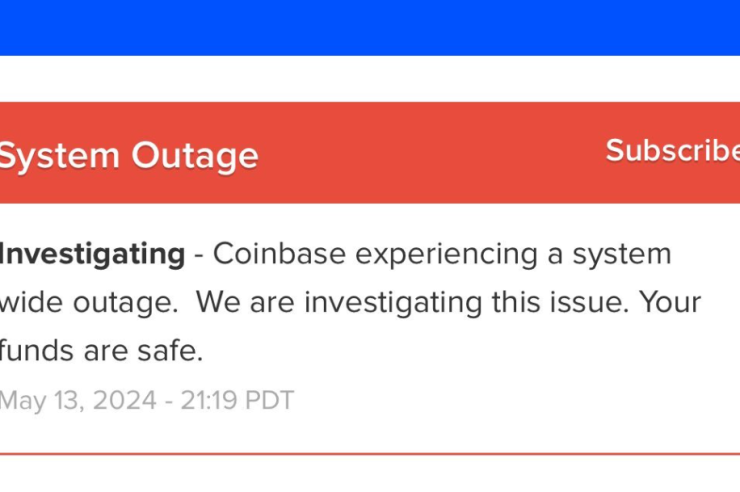The image size is (740, 492).
Task: Click the Subscribe button in red banner
Action: (x=672, y=151)
